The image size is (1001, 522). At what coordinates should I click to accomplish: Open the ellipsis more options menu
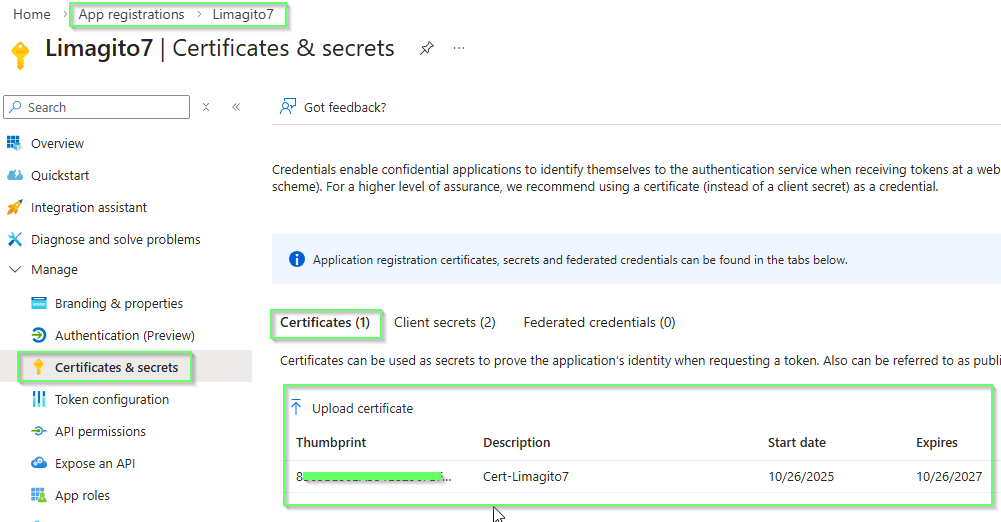459,48
